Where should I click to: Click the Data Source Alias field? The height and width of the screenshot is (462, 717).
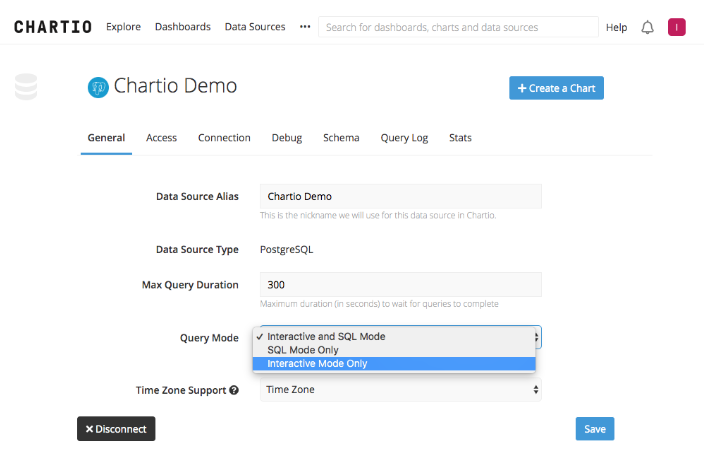401,196
